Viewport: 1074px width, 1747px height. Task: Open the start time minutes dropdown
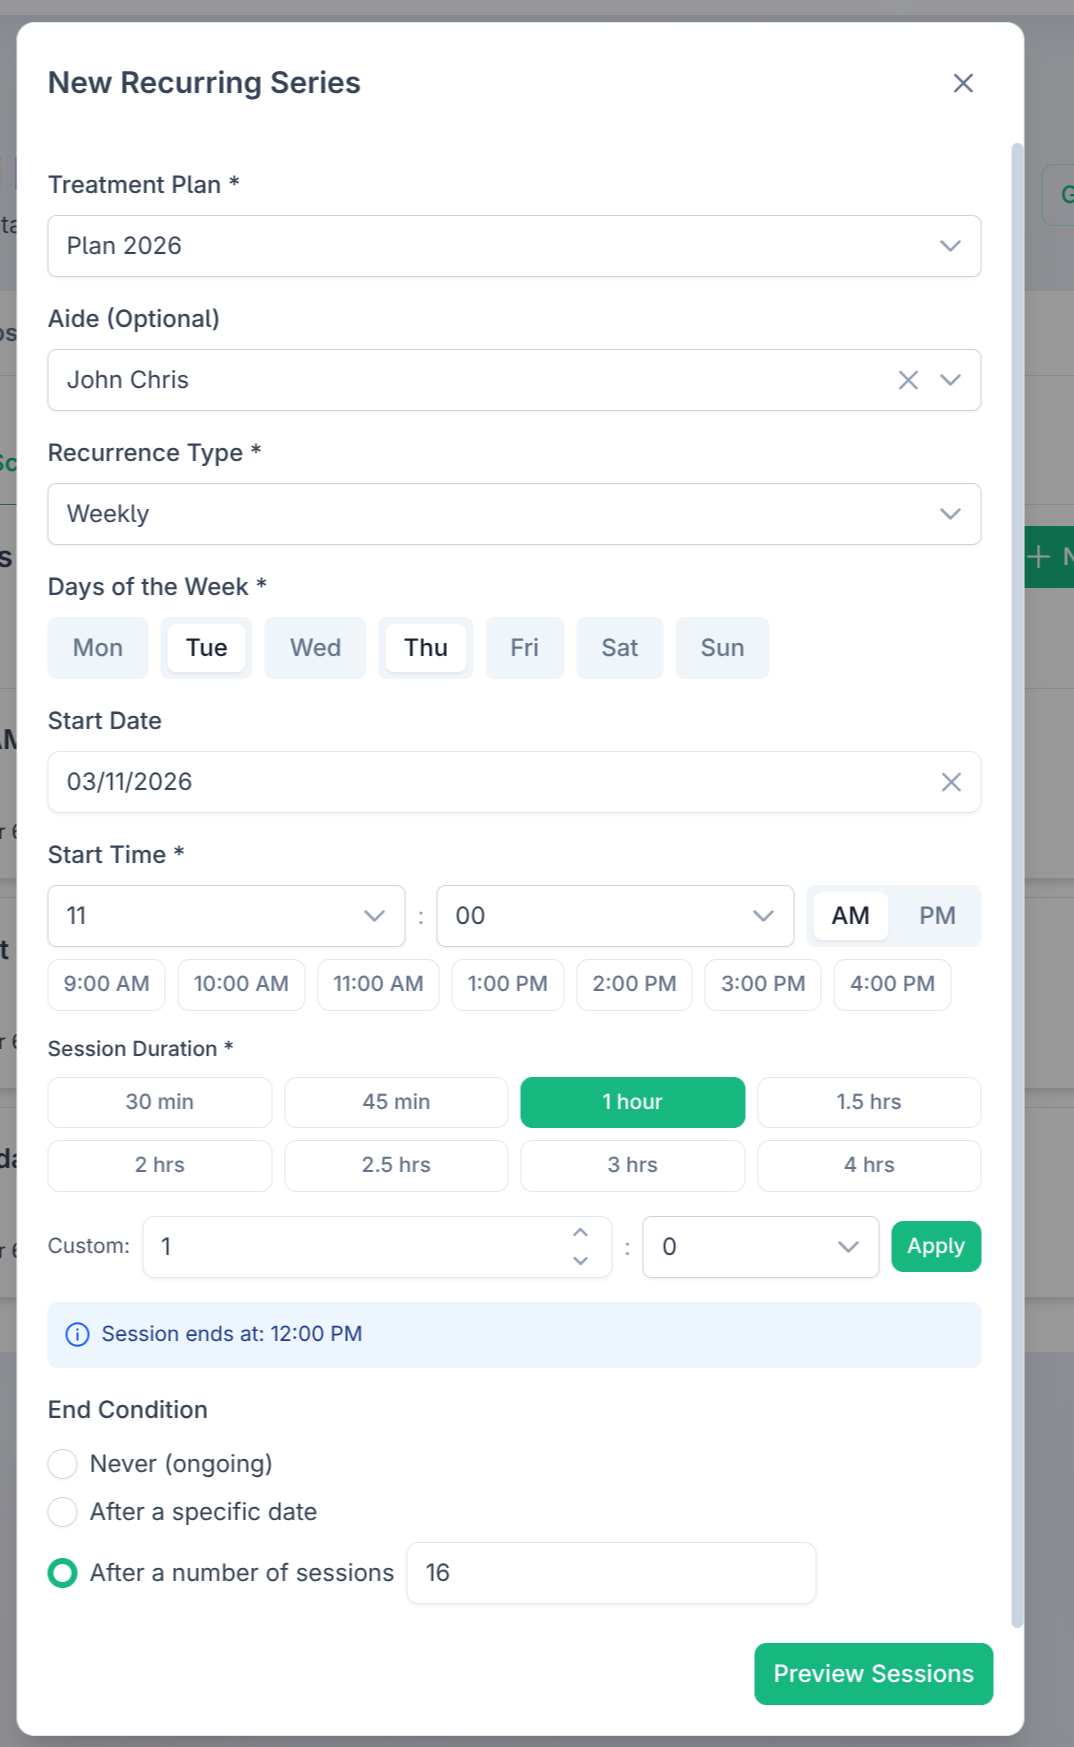click(x=614, y=916)
